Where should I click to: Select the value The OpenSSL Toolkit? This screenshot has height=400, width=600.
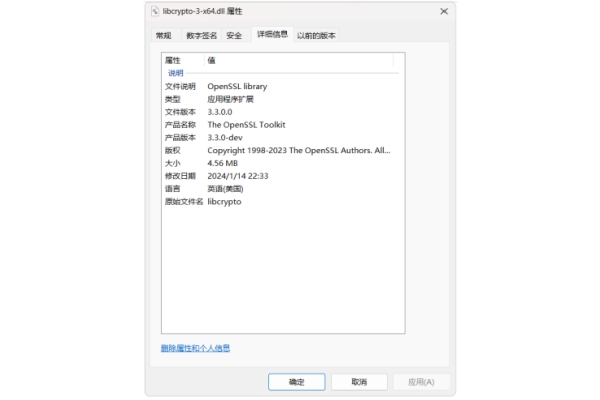(x=246, y=125)
